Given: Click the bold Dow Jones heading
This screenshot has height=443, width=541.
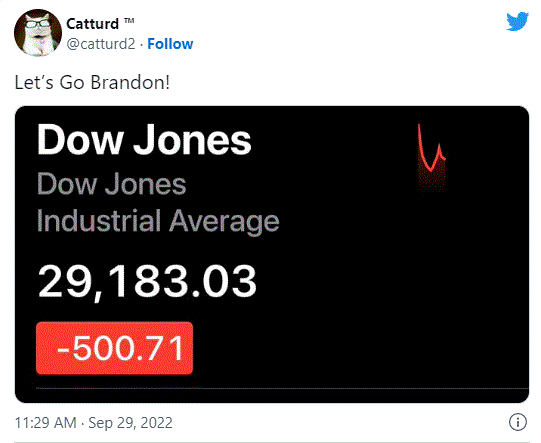Looking at the screenshot, I should click(x=144, y=139).
